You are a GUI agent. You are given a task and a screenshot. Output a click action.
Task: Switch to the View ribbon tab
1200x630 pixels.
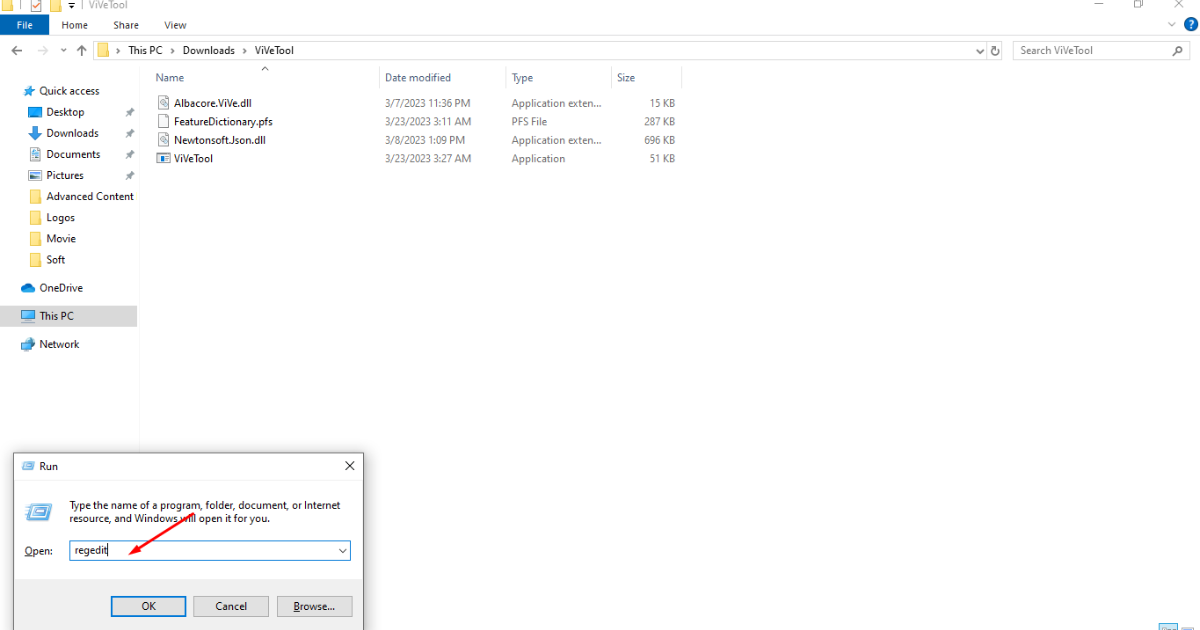[x=175, y=25]
